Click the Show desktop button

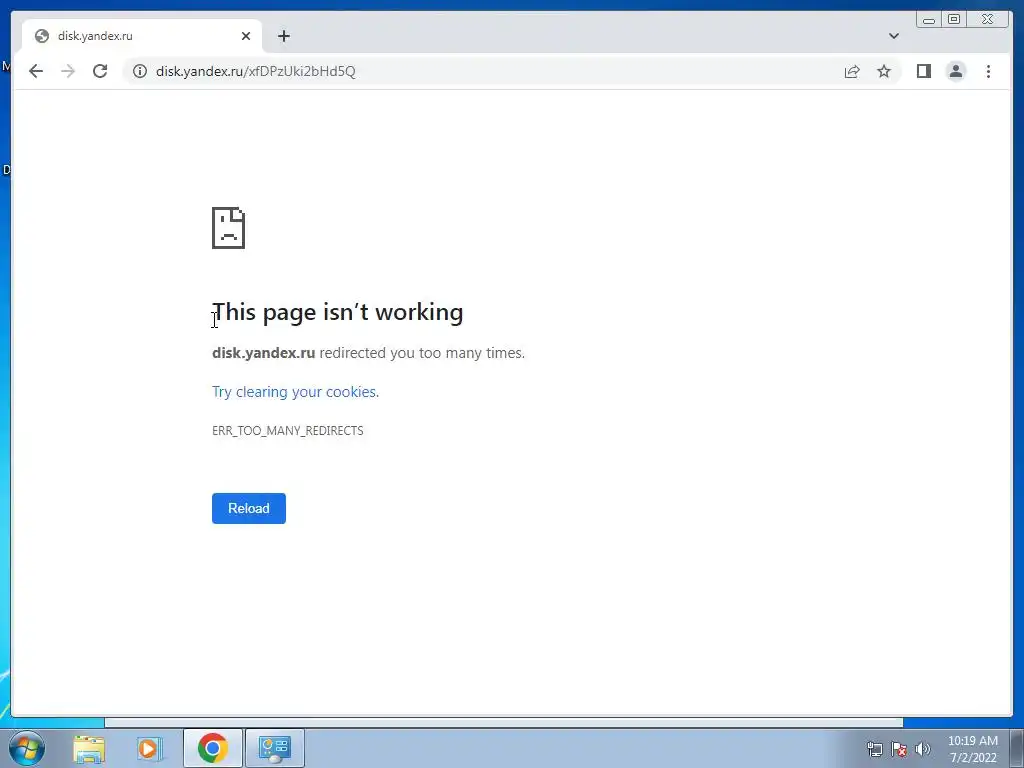1017,748
